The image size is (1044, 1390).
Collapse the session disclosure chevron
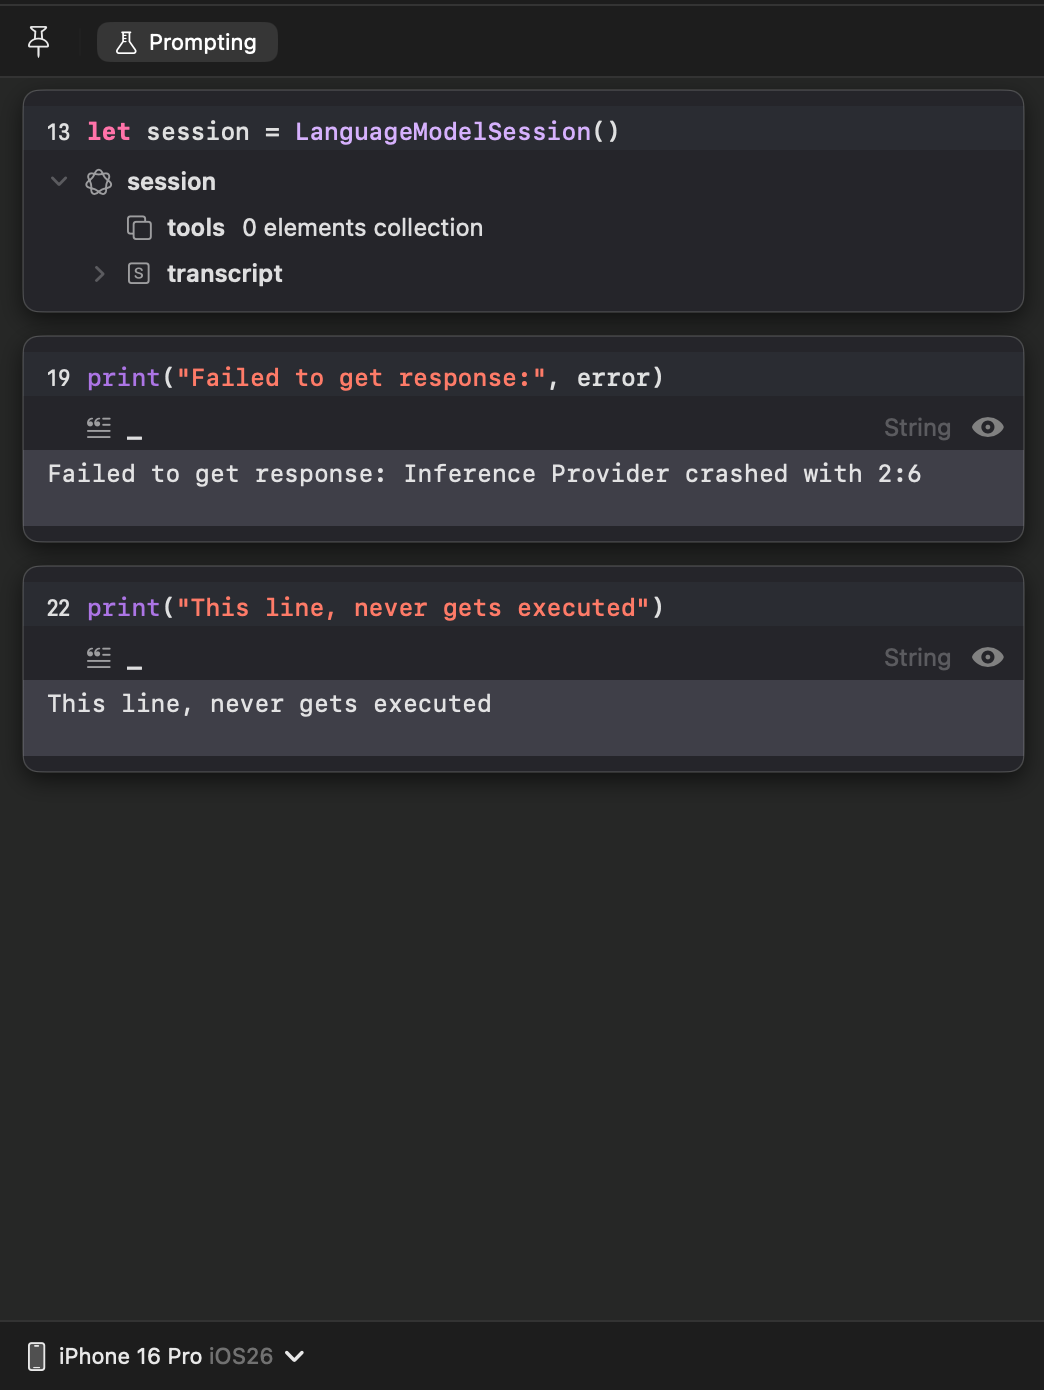(59, 181)
